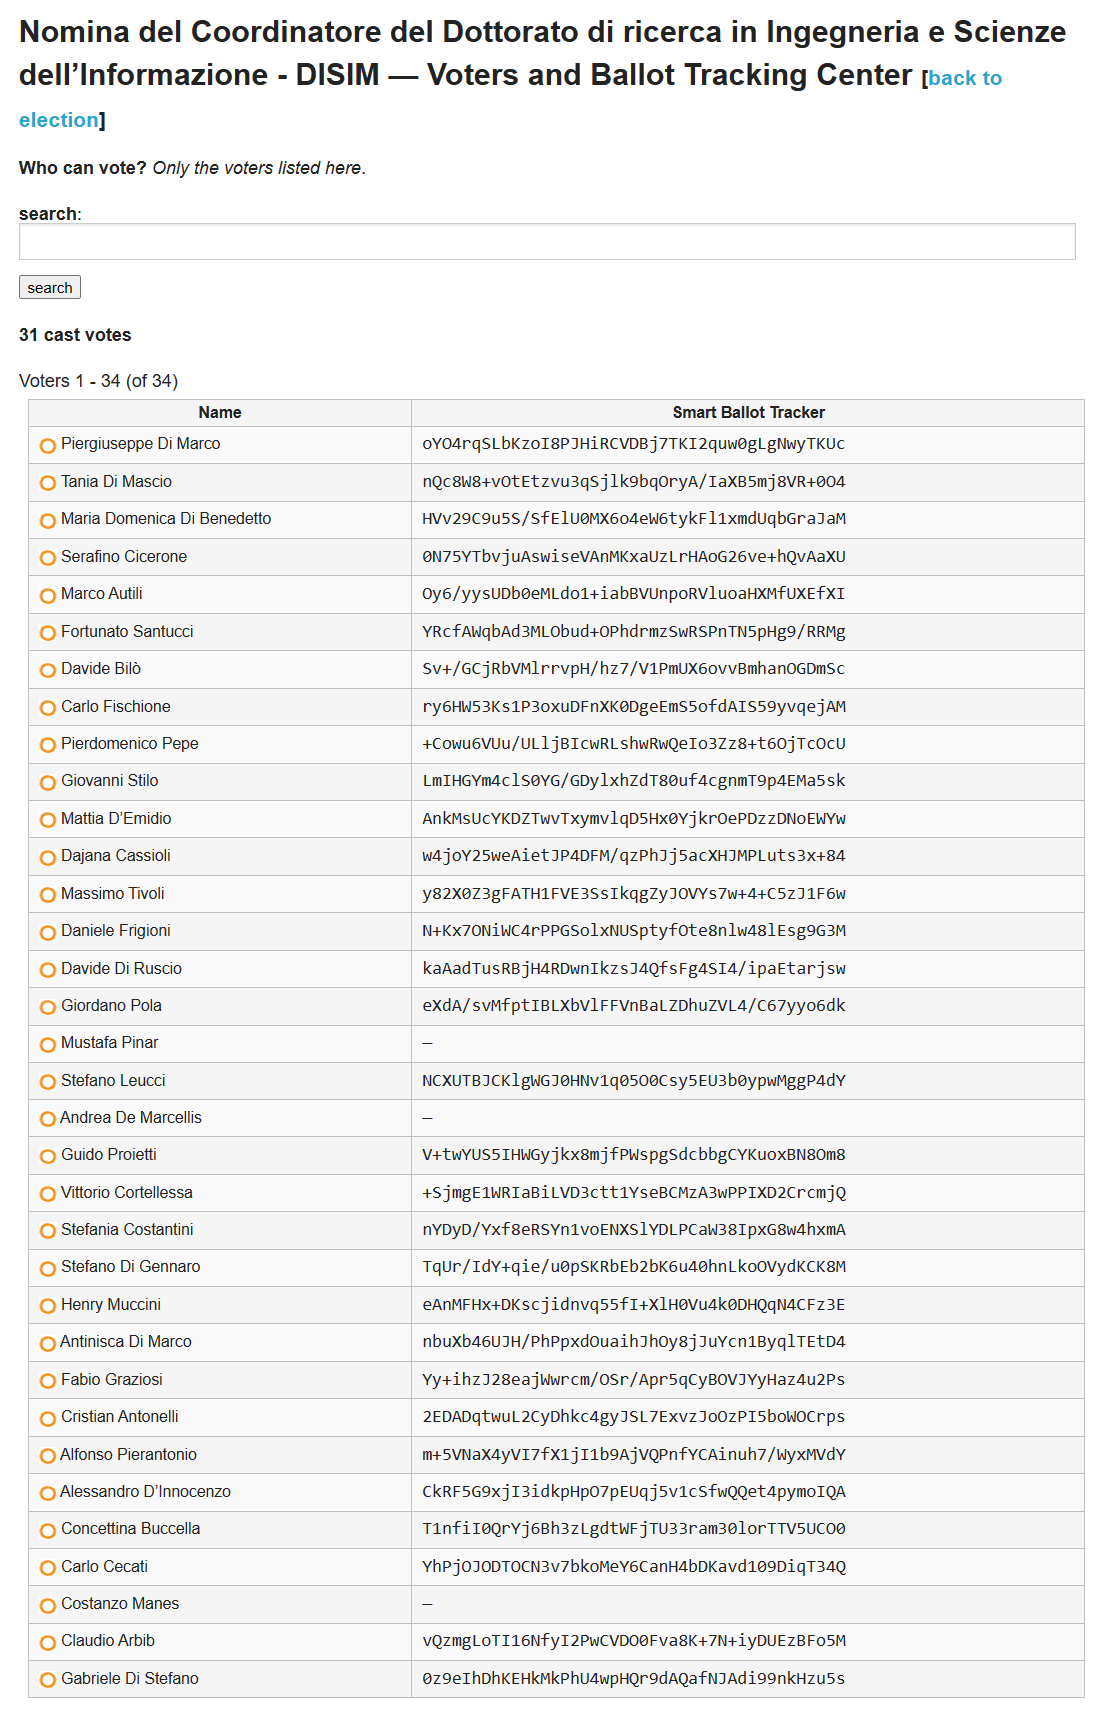Click Claudio Arbib's ballot tracker code
Image resolution: width=1114 pixels, height=1724 pixels.
(634, 1641)
